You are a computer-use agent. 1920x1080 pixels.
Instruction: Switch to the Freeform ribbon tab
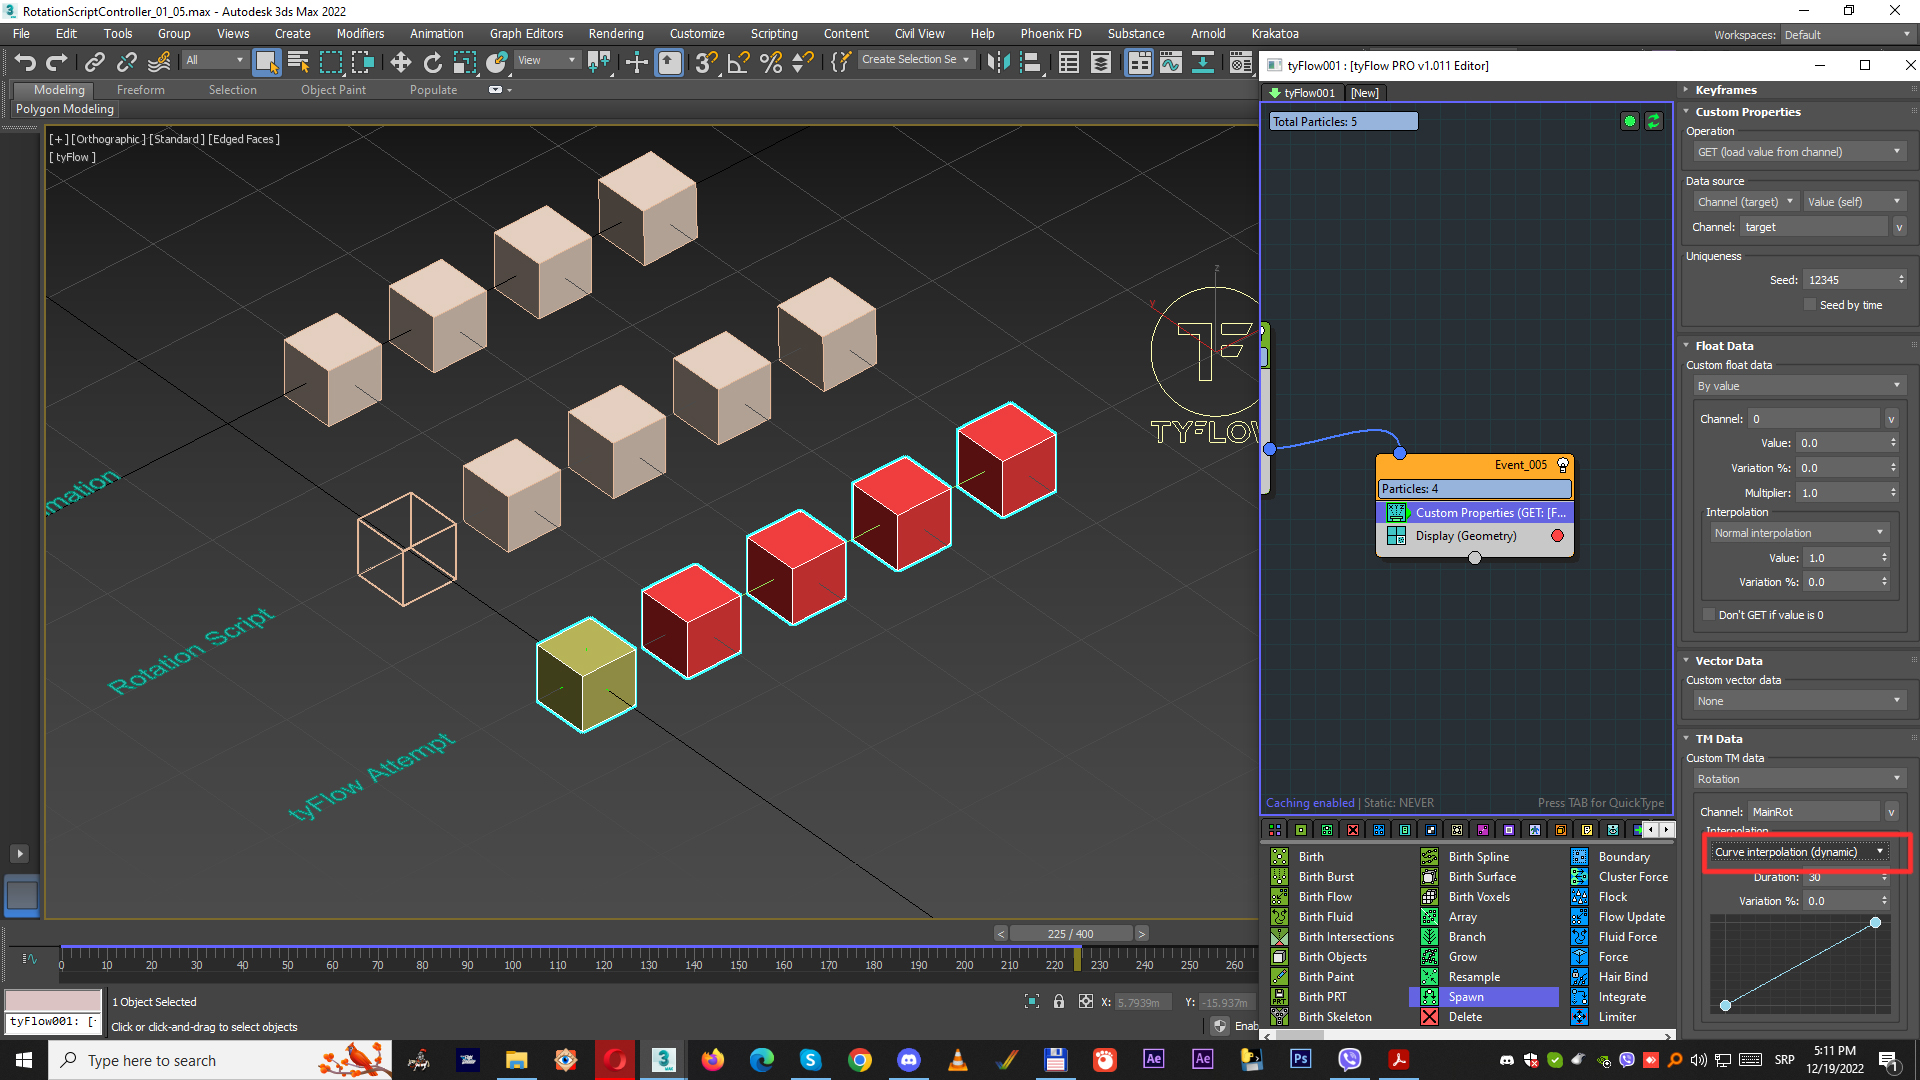(x=140, y=90)
